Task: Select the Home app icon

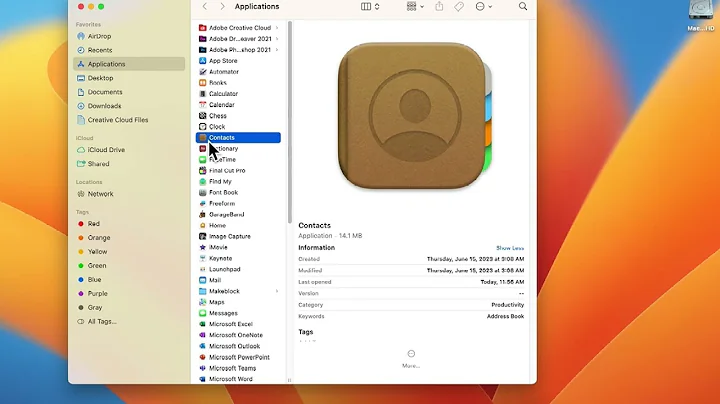Action: [x=202, y=225]
